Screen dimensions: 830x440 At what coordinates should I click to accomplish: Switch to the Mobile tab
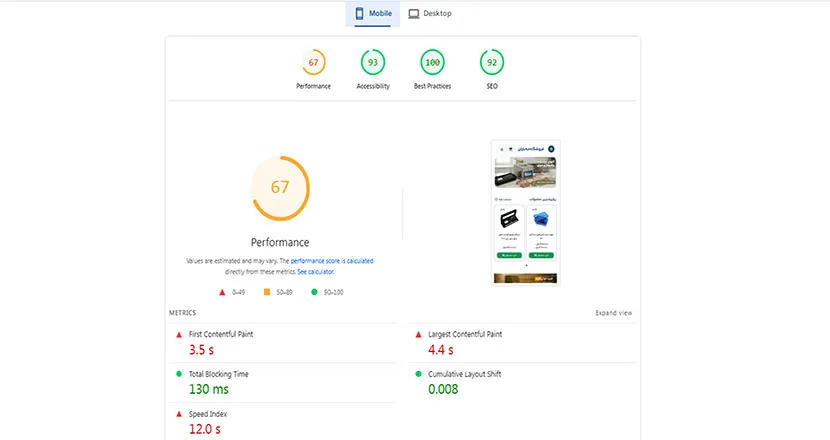(373, 14)
